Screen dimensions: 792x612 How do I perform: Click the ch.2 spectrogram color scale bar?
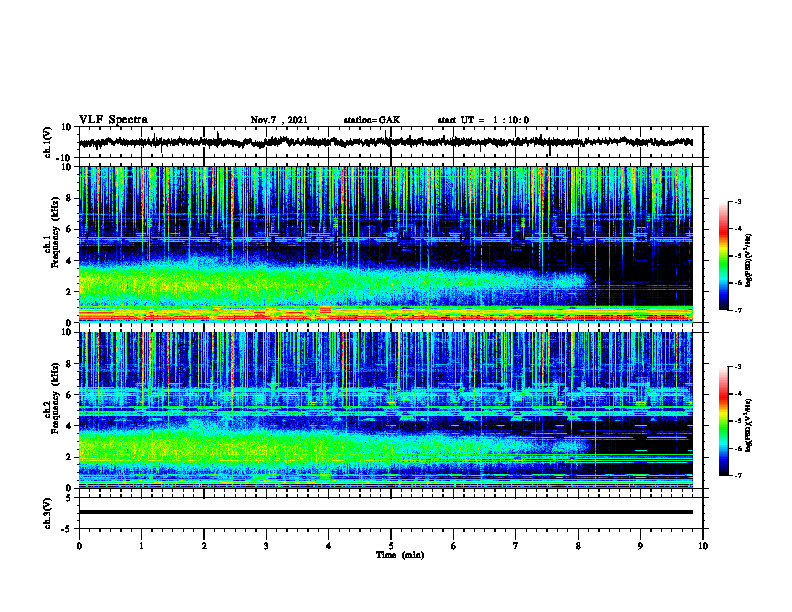point(723,421)
